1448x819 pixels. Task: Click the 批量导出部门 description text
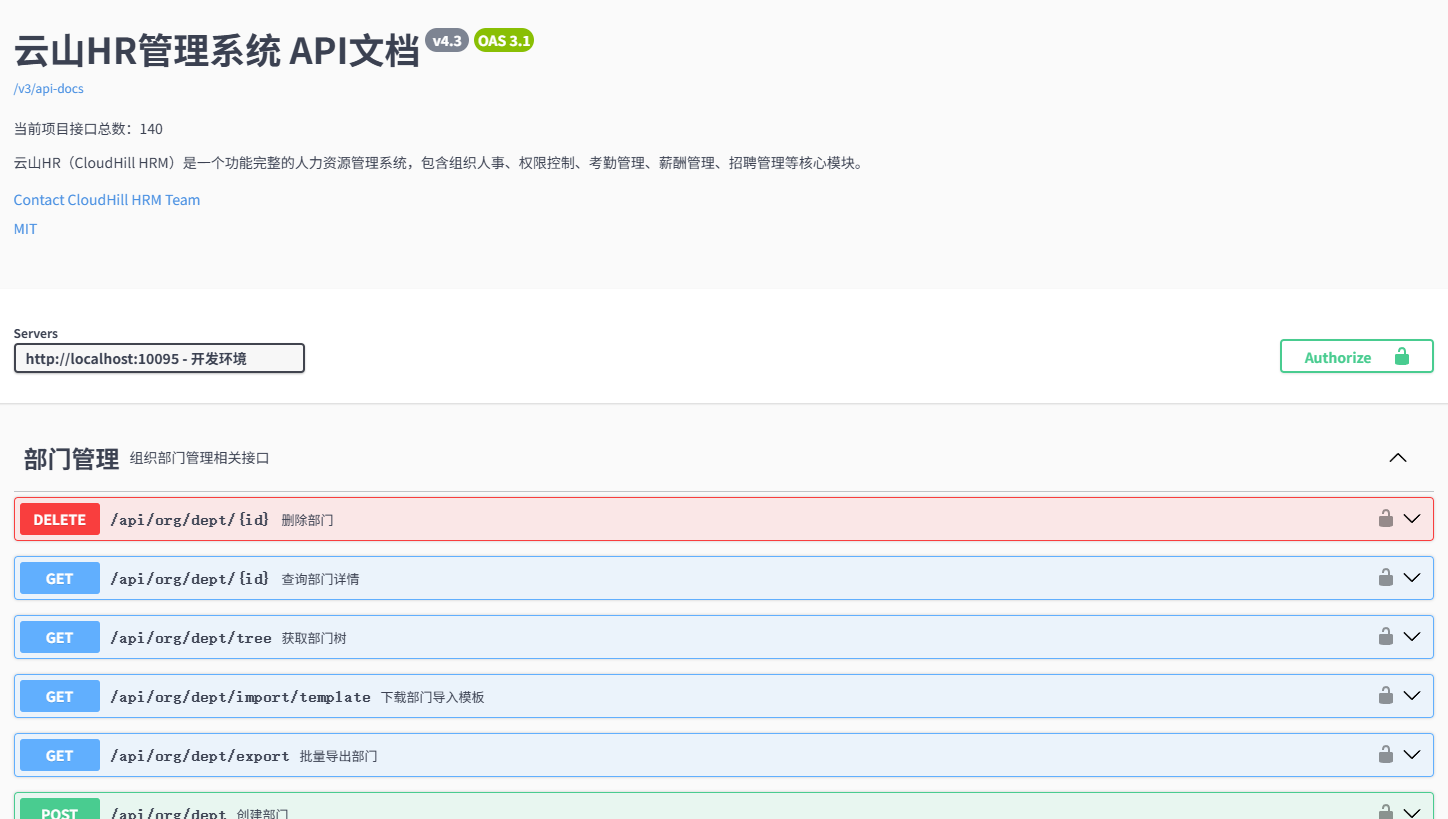339,756
